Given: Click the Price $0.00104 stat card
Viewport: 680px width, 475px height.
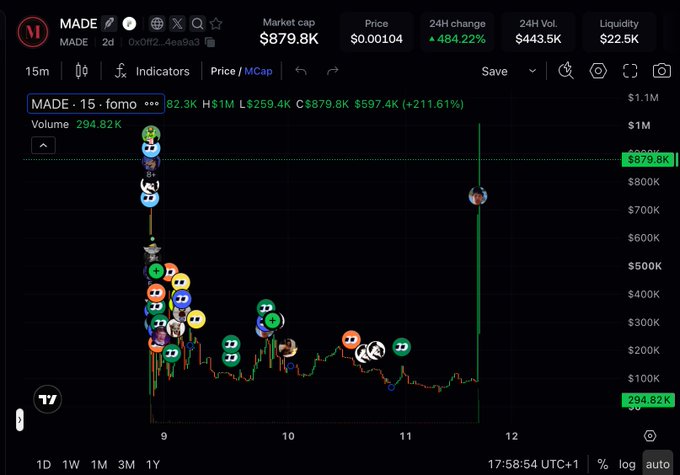Looking at the screenshot, I should pyautogui.click(x=376, y=32).
